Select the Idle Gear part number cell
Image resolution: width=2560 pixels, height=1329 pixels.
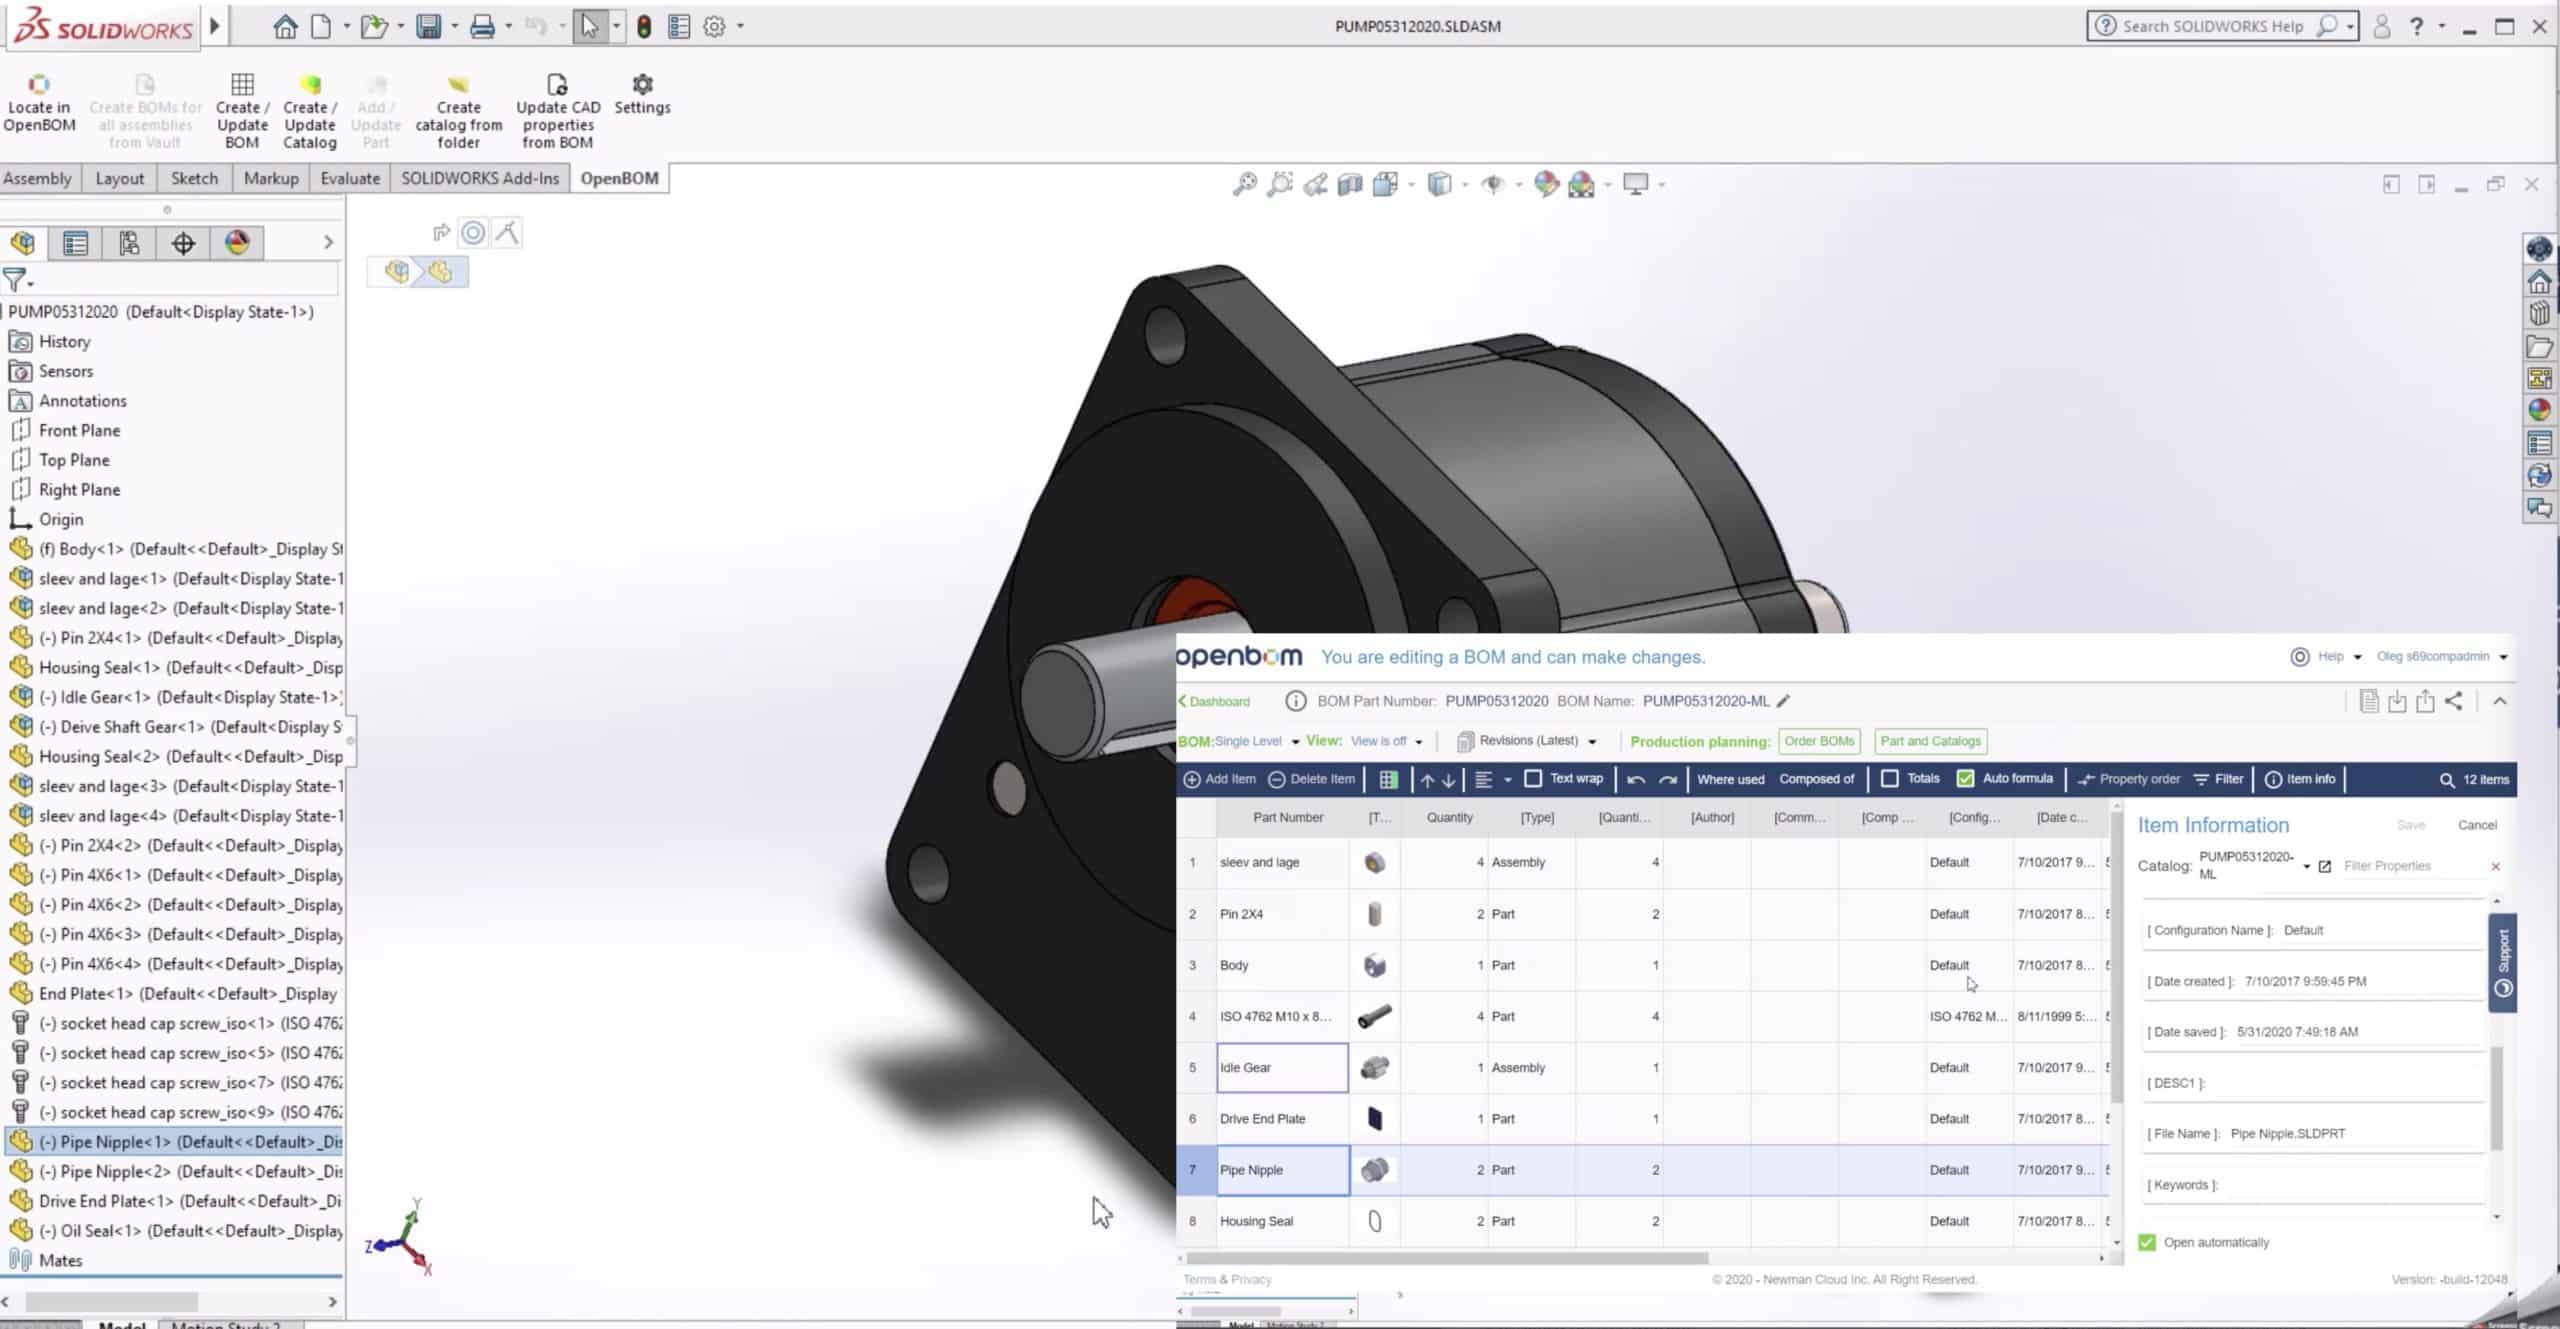click(1282, 1067)
